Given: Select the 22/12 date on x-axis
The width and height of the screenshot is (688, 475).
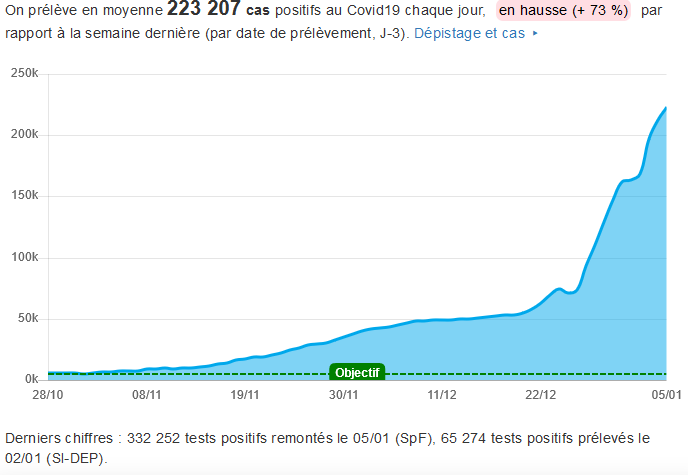Looking at the screenshot, I should 542,395.
